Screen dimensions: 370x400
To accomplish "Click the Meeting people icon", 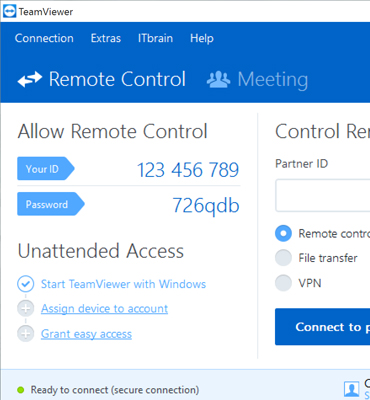I will pos(218,80).
